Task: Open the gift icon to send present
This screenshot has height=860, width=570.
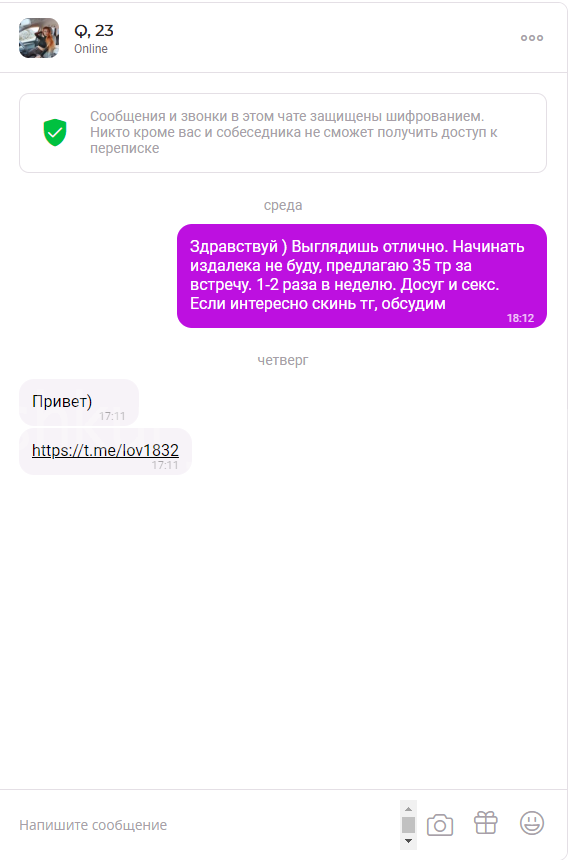Action: pyautogui.click(x=486, y=823)
